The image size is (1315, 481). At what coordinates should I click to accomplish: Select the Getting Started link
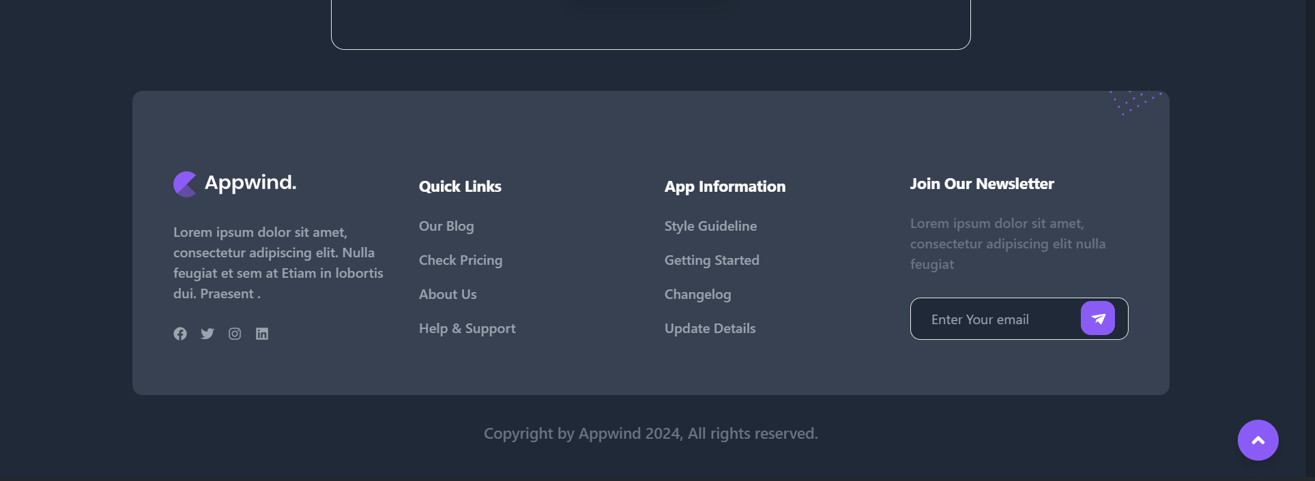tap(711, 260)
